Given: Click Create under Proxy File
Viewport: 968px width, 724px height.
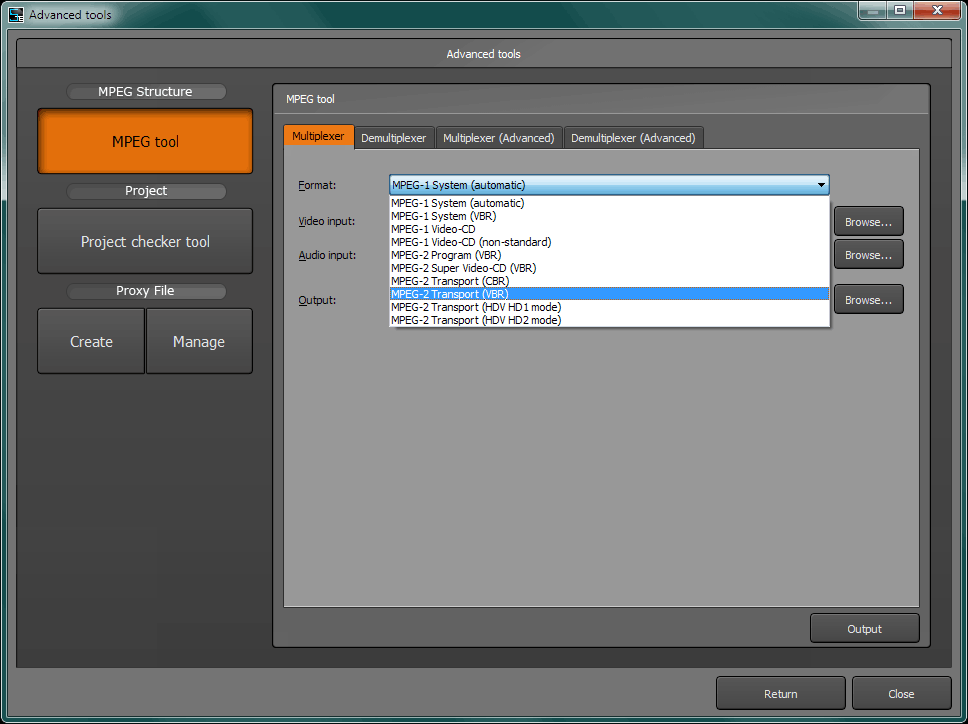Looking at the screenshot, I should click(90, 341).
